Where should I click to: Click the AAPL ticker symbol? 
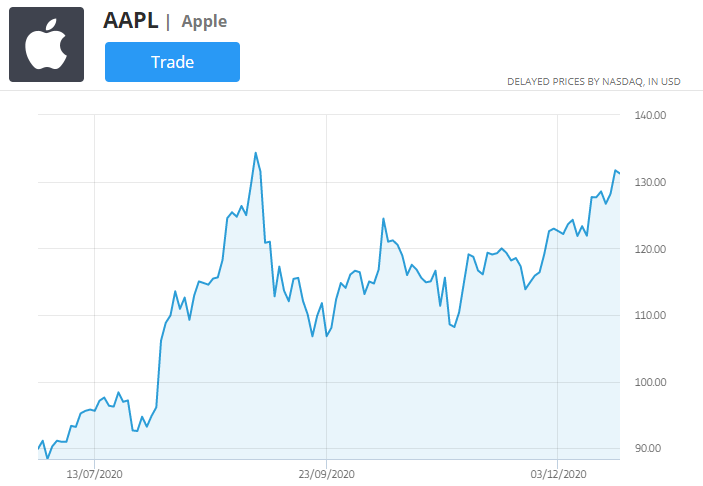(x=130, y=20)
